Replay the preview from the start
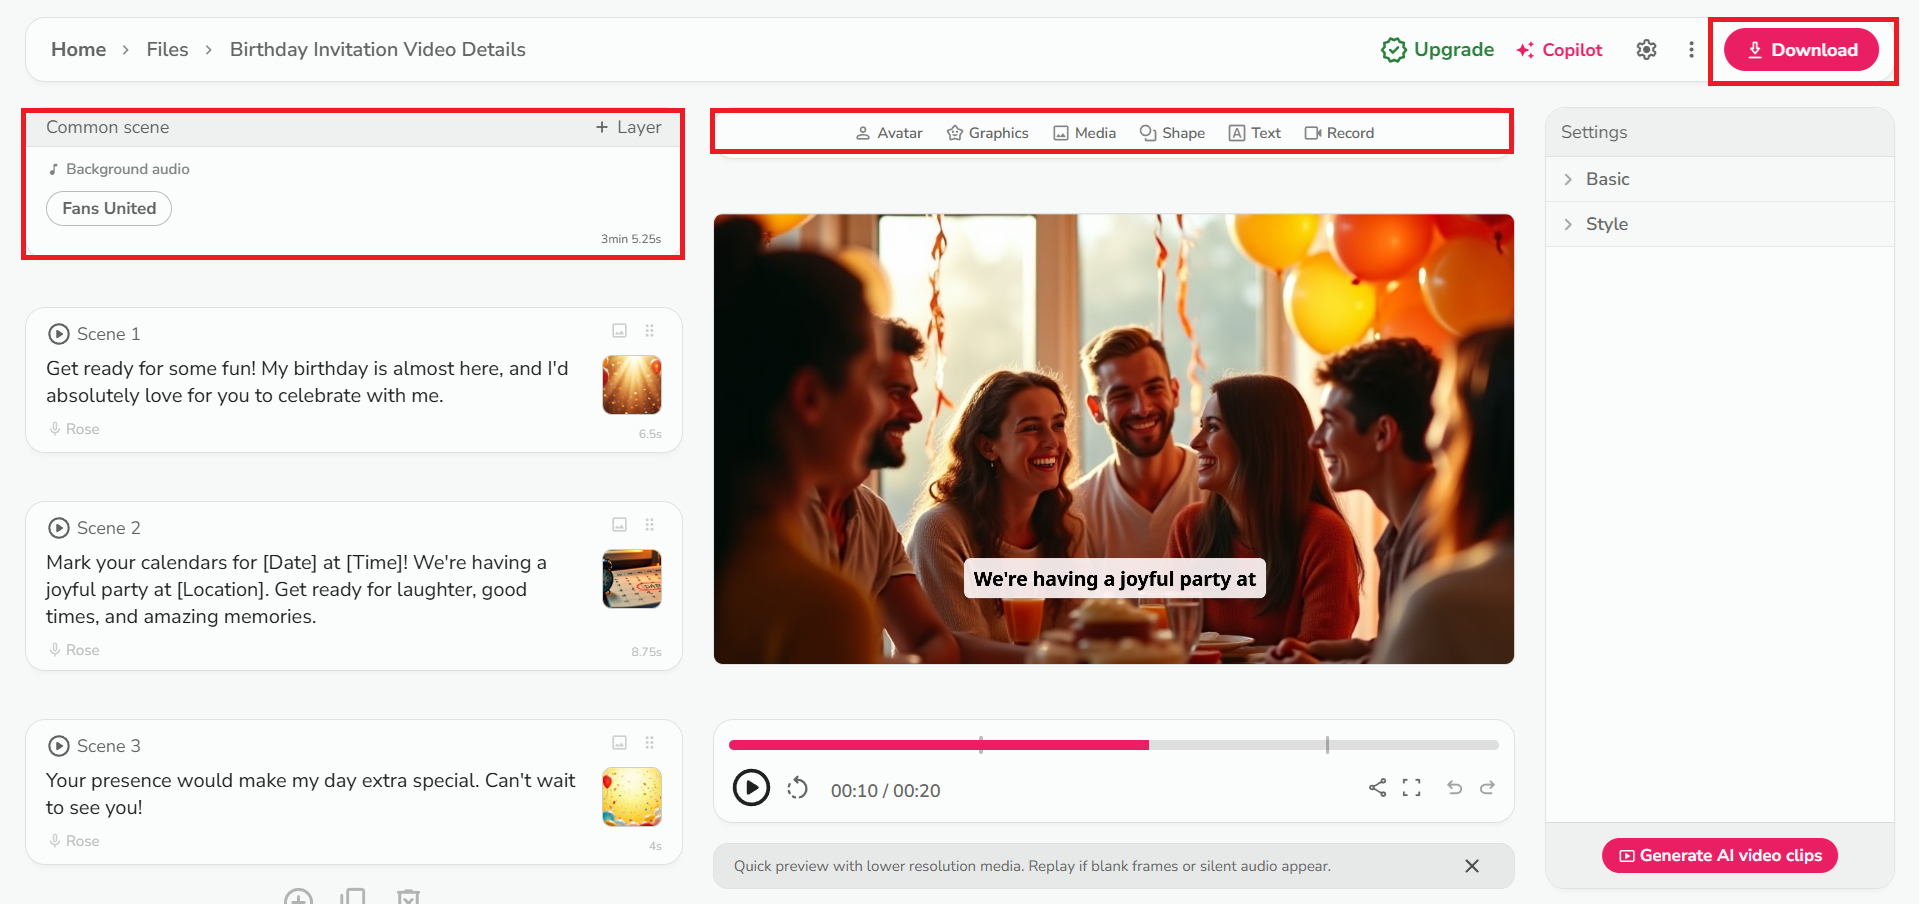 coord(797,789)
